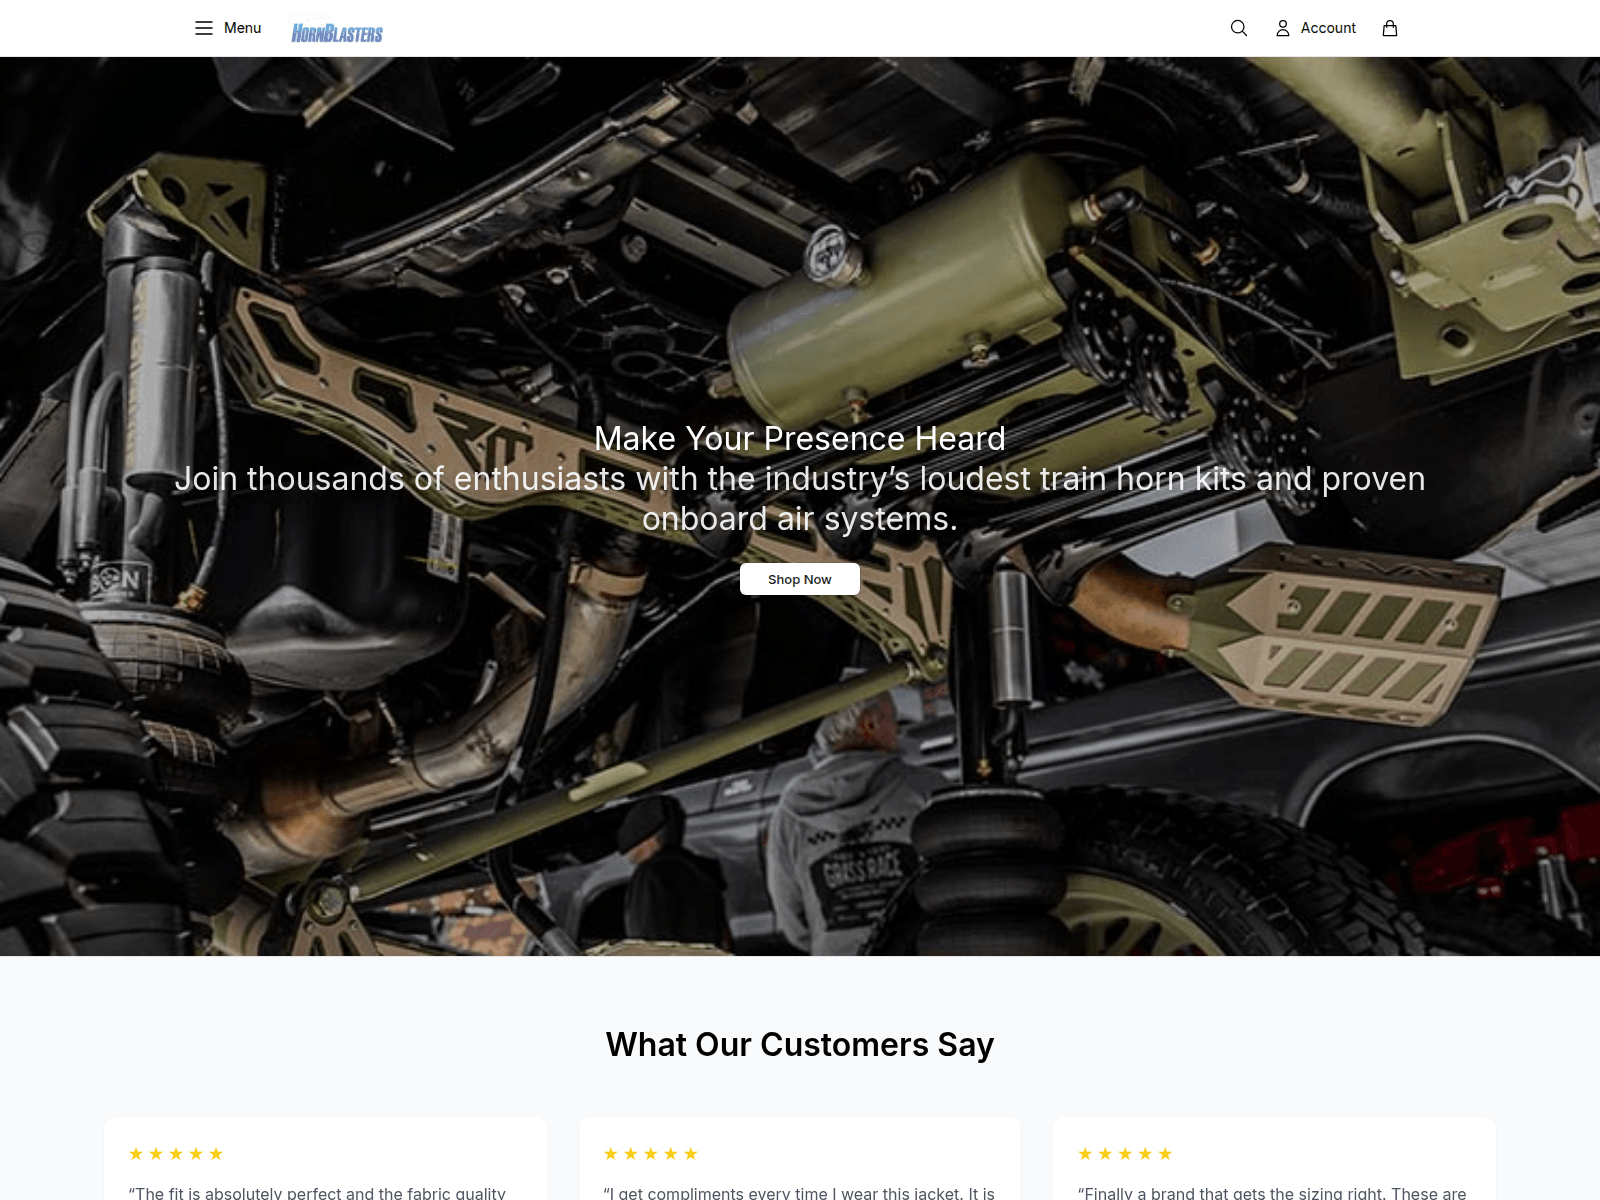Open the Account link
The height and width of the screenshot is (1200, 1600).
tap(1328, 28)
